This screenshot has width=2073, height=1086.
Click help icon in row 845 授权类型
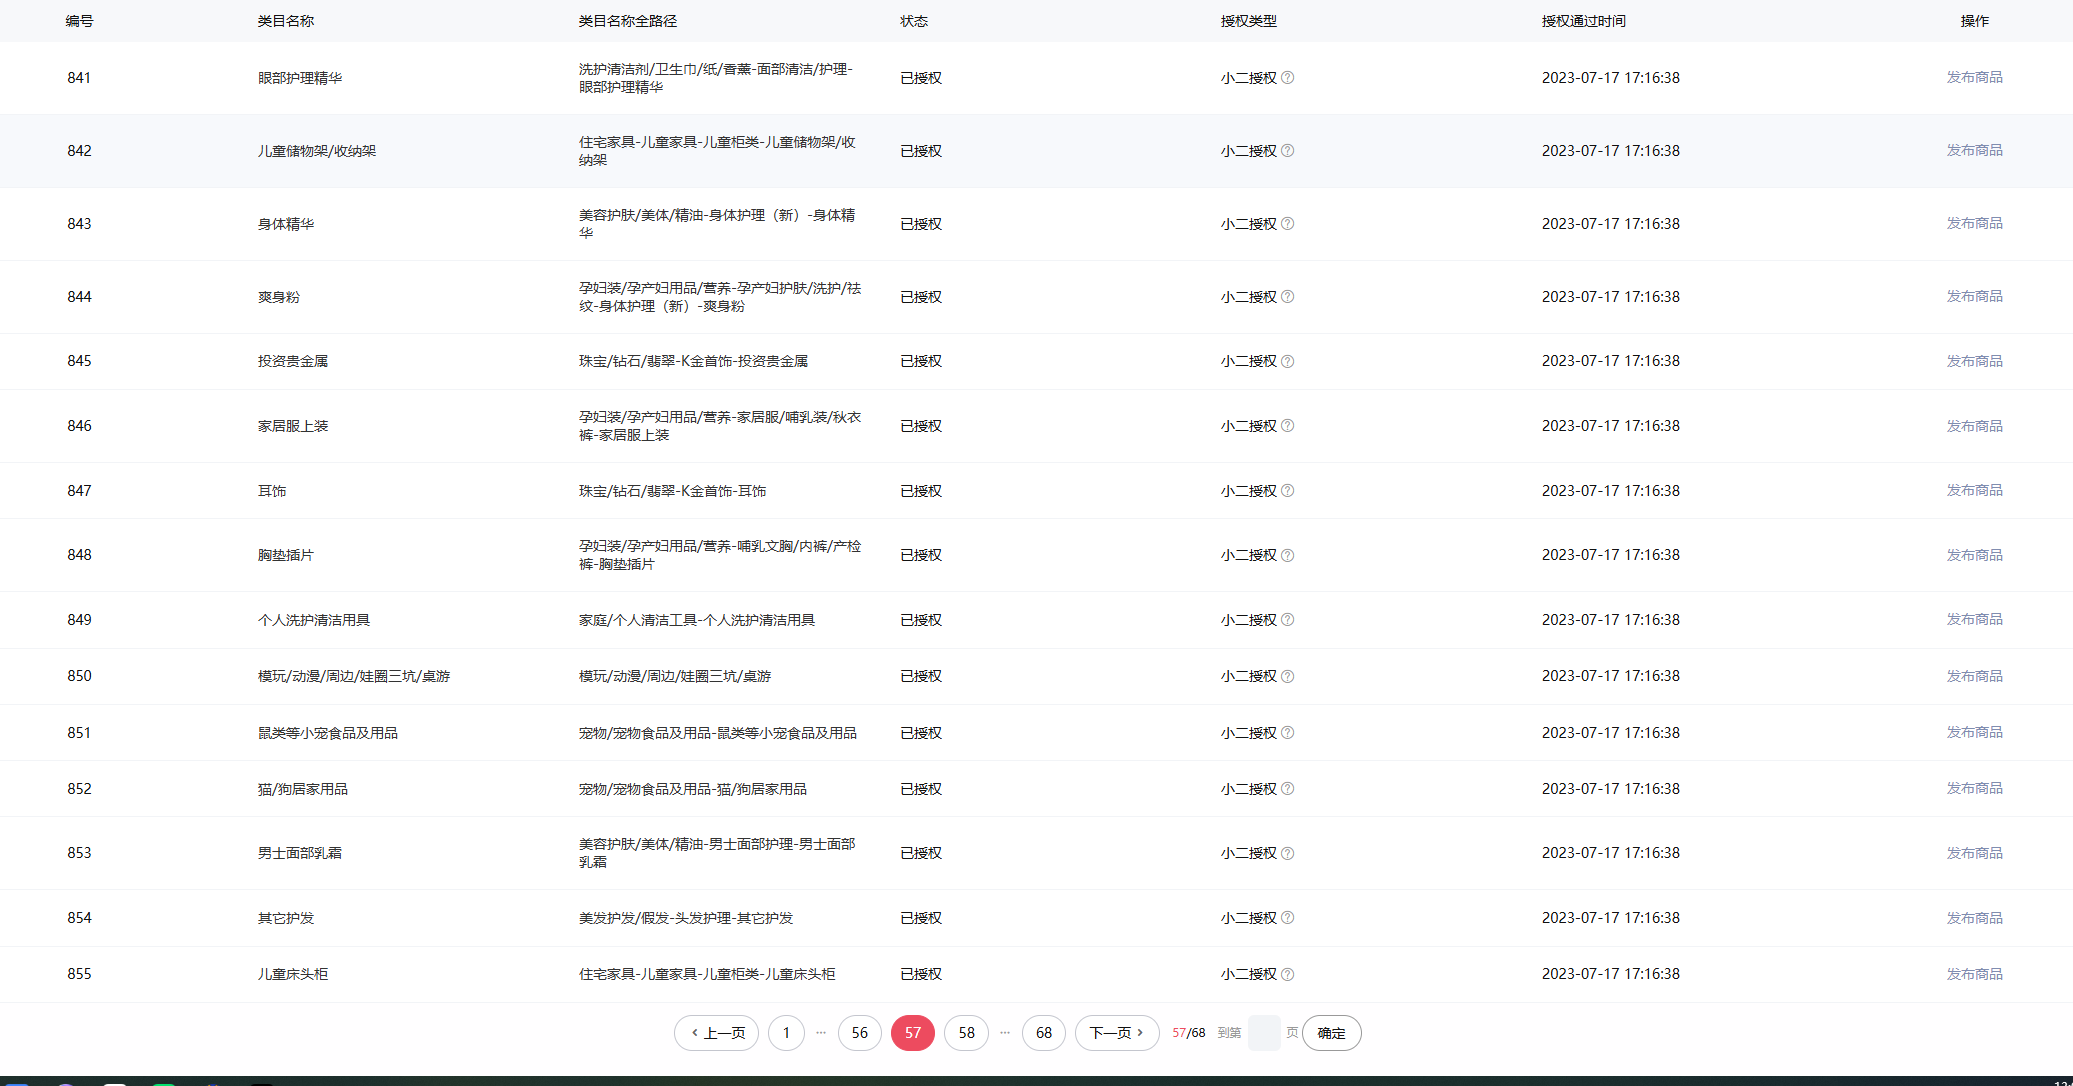[1287, 361]
